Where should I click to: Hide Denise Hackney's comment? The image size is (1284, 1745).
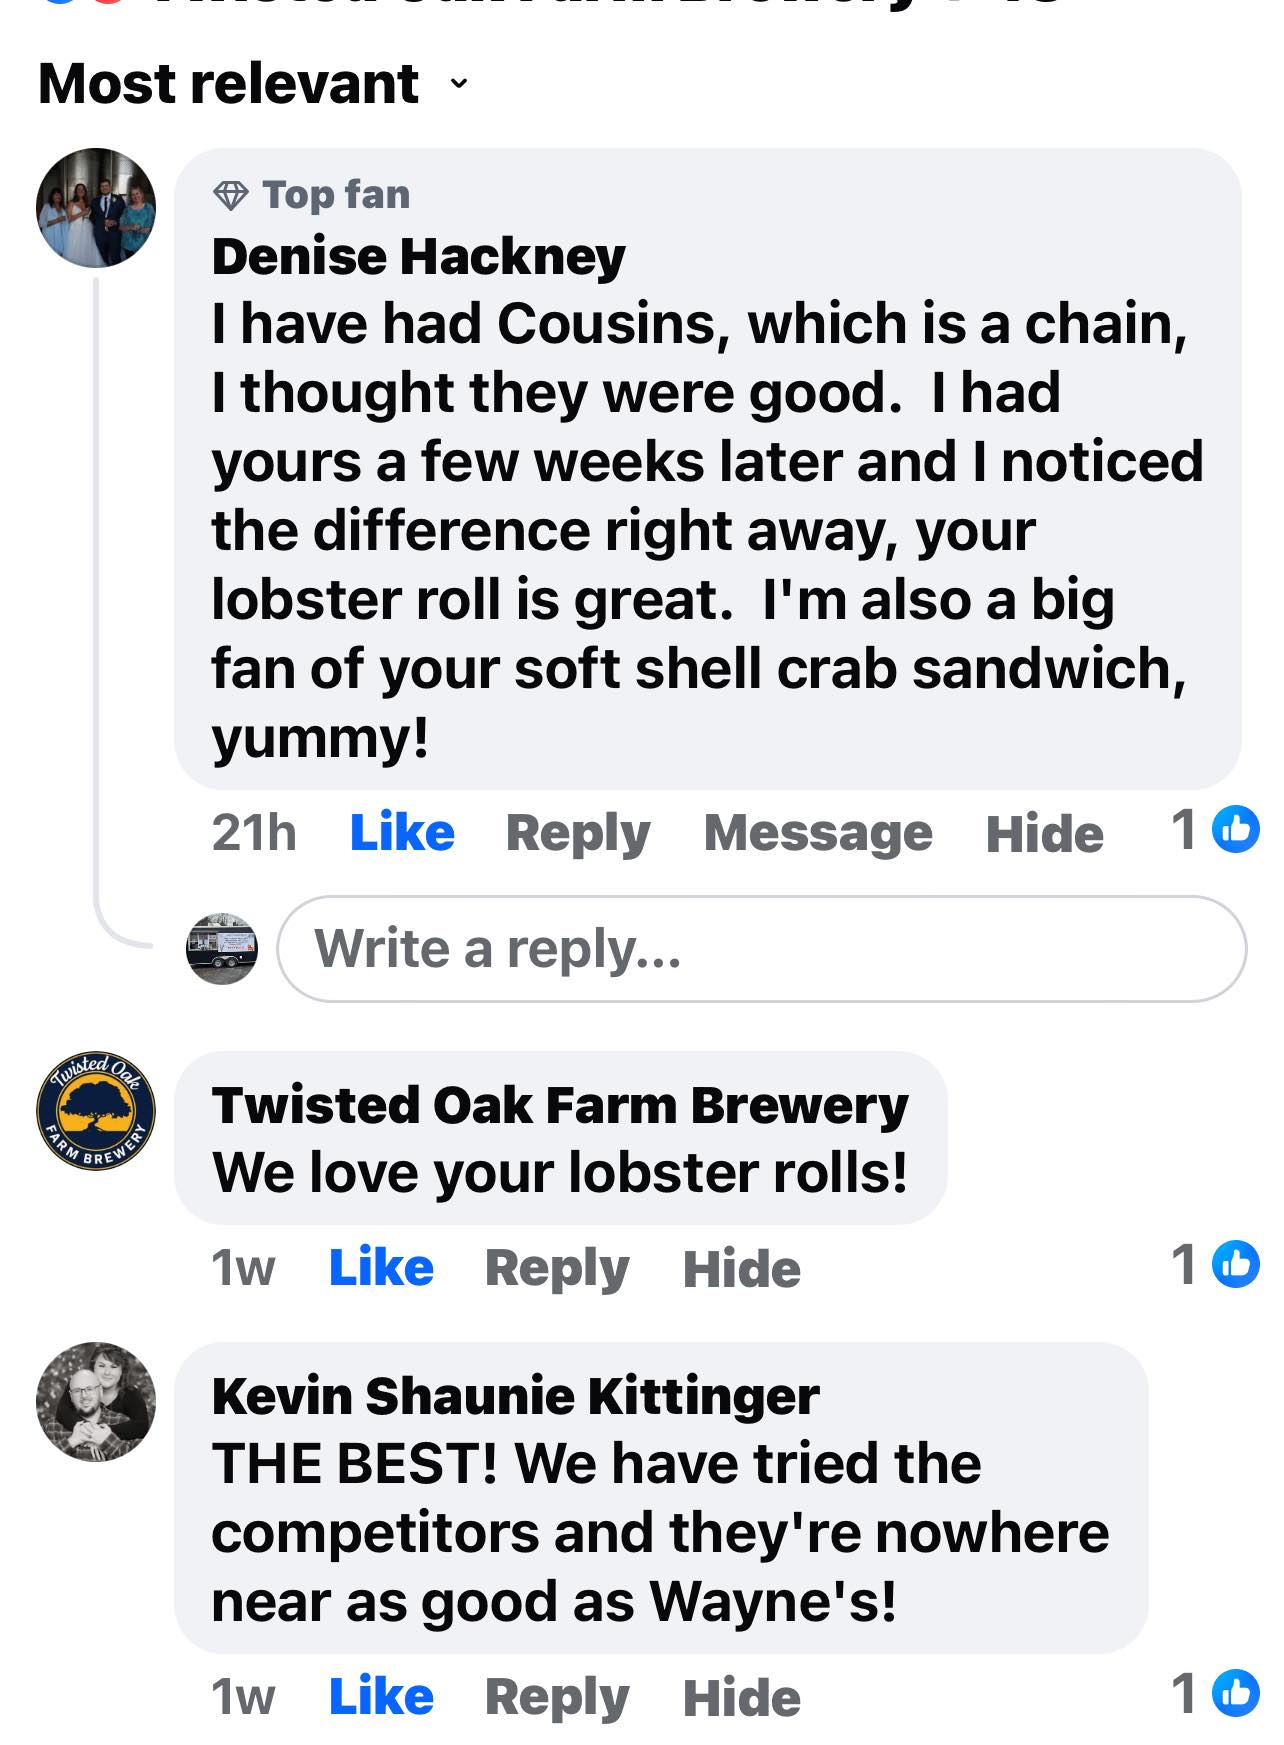[x=1045, y=833]
